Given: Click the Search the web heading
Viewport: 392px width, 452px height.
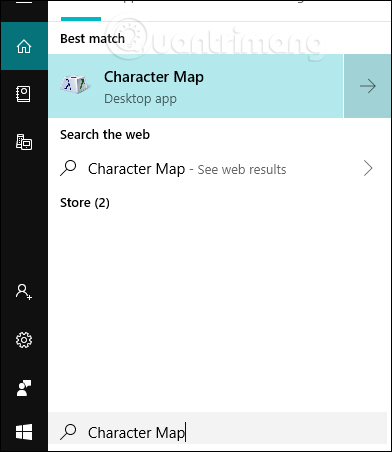Looking at the screenshot, I should (x=105, y=135).
